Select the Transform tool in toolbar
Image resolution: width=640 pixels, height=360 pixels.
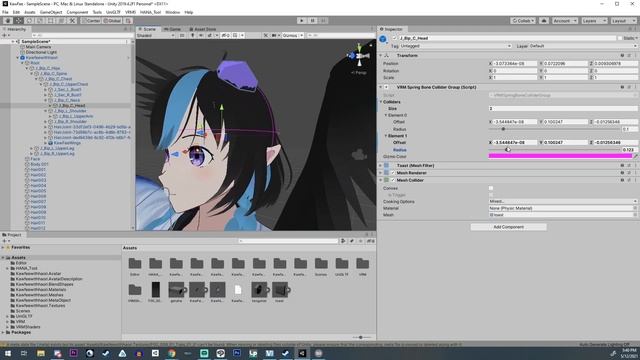[61, 20]
